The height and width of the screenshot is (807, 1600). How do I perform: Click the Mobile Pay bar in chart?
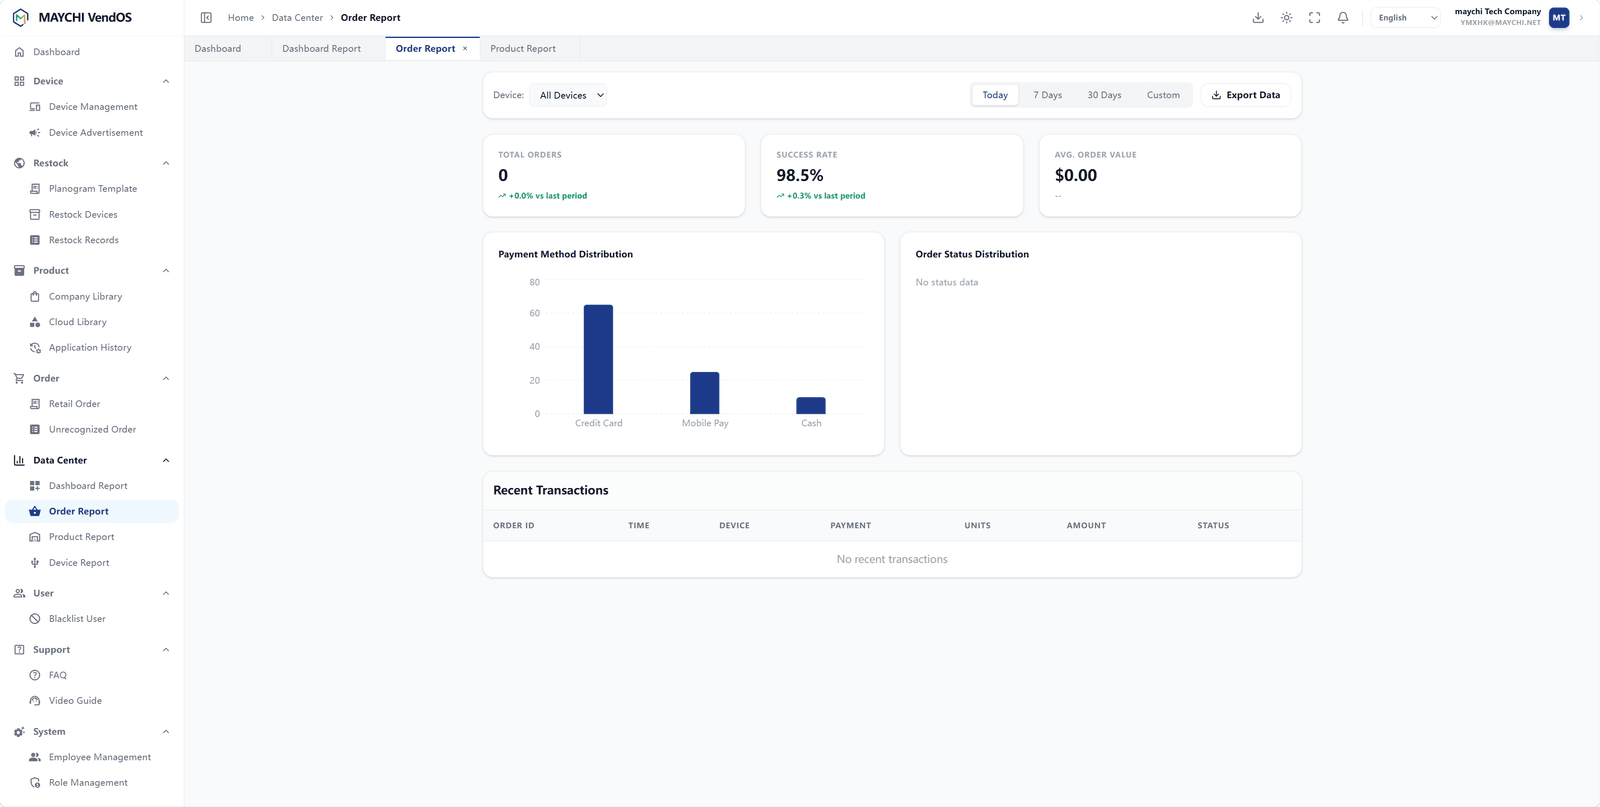(705, 393)
